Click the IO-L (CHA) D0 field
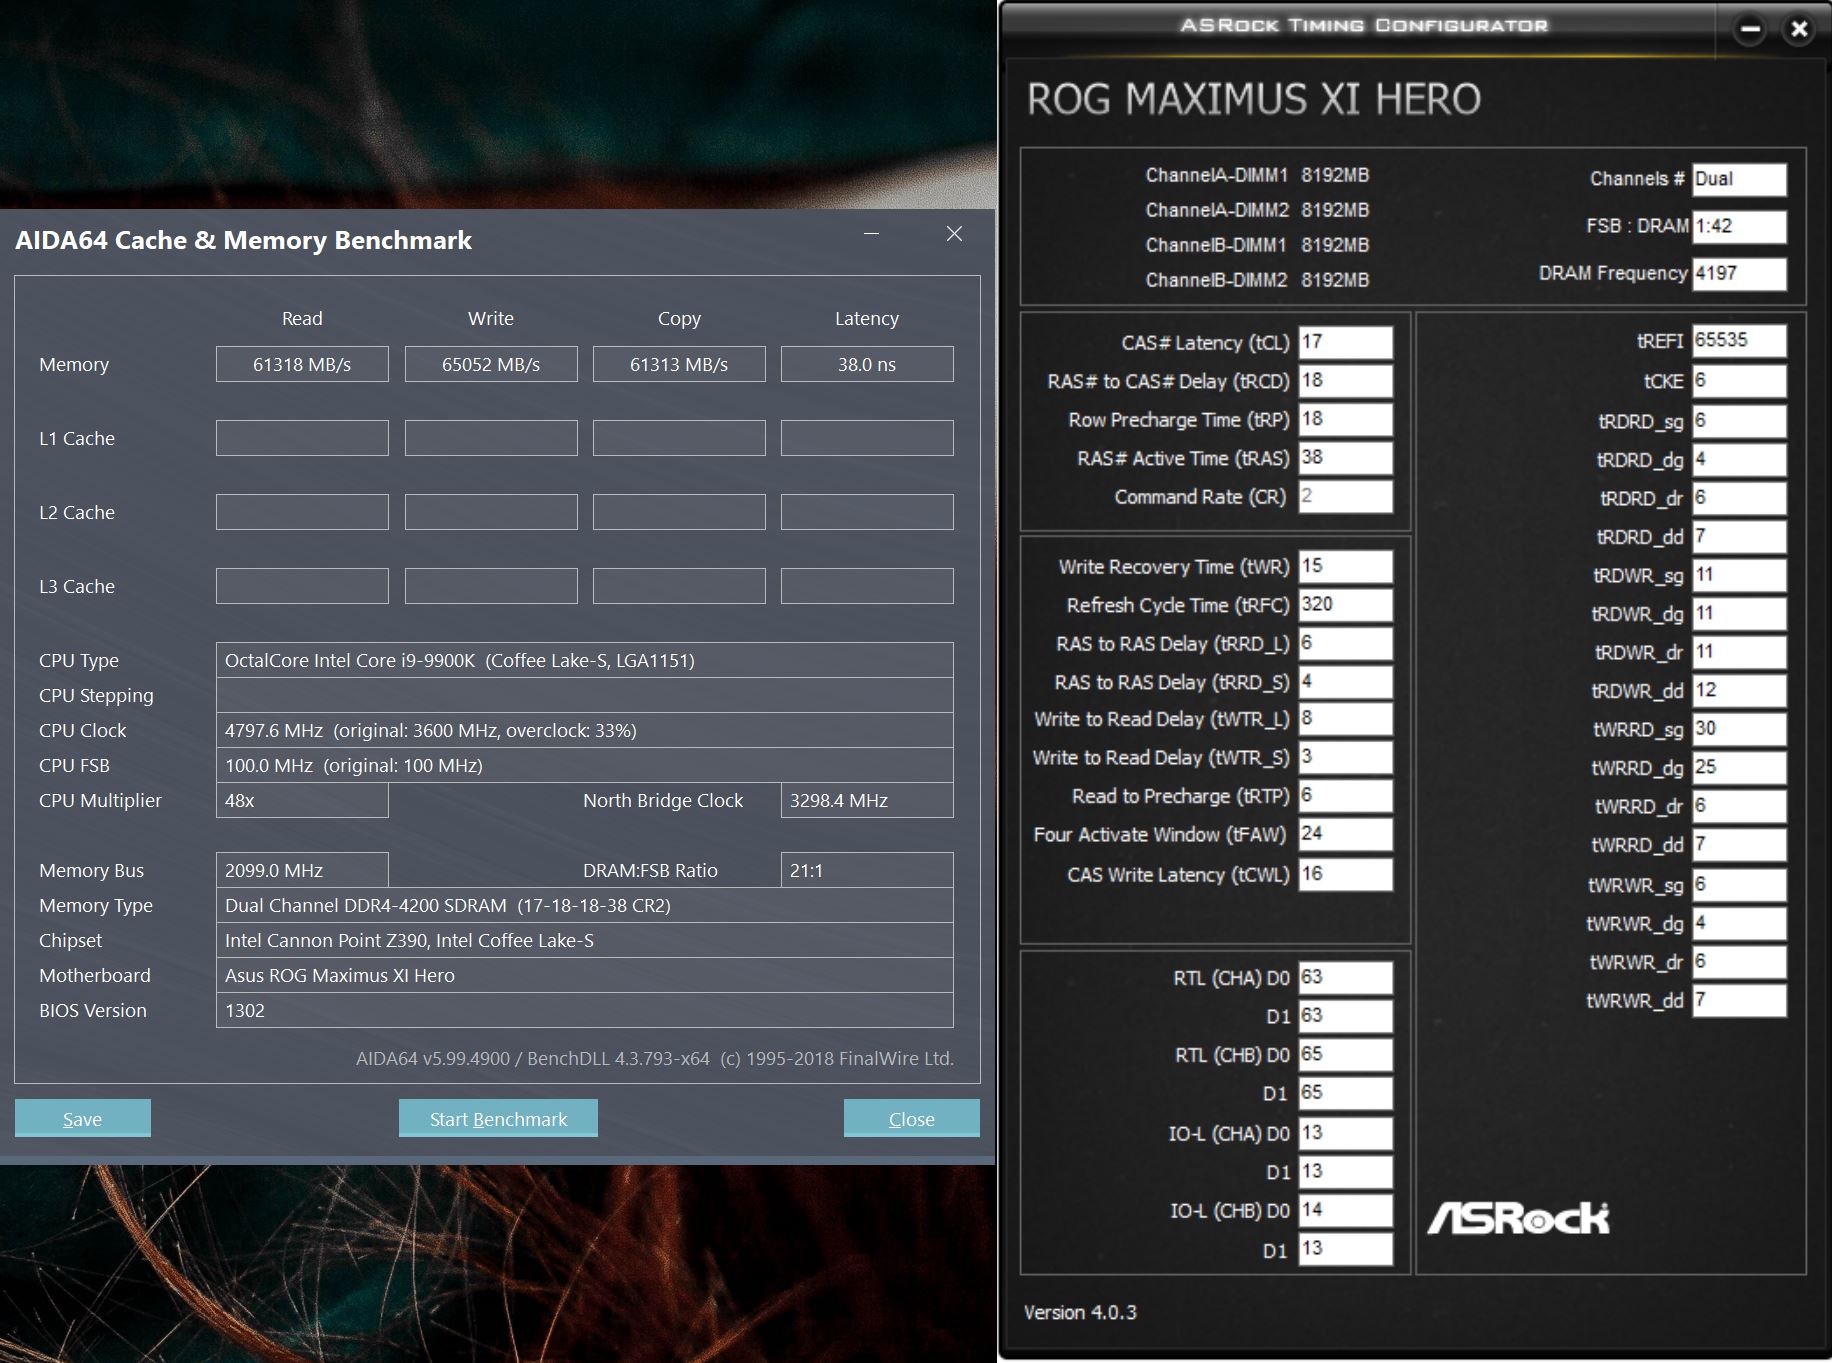The height and width of the screenshot is (1363, 1832). (x=1345, y=1133)
